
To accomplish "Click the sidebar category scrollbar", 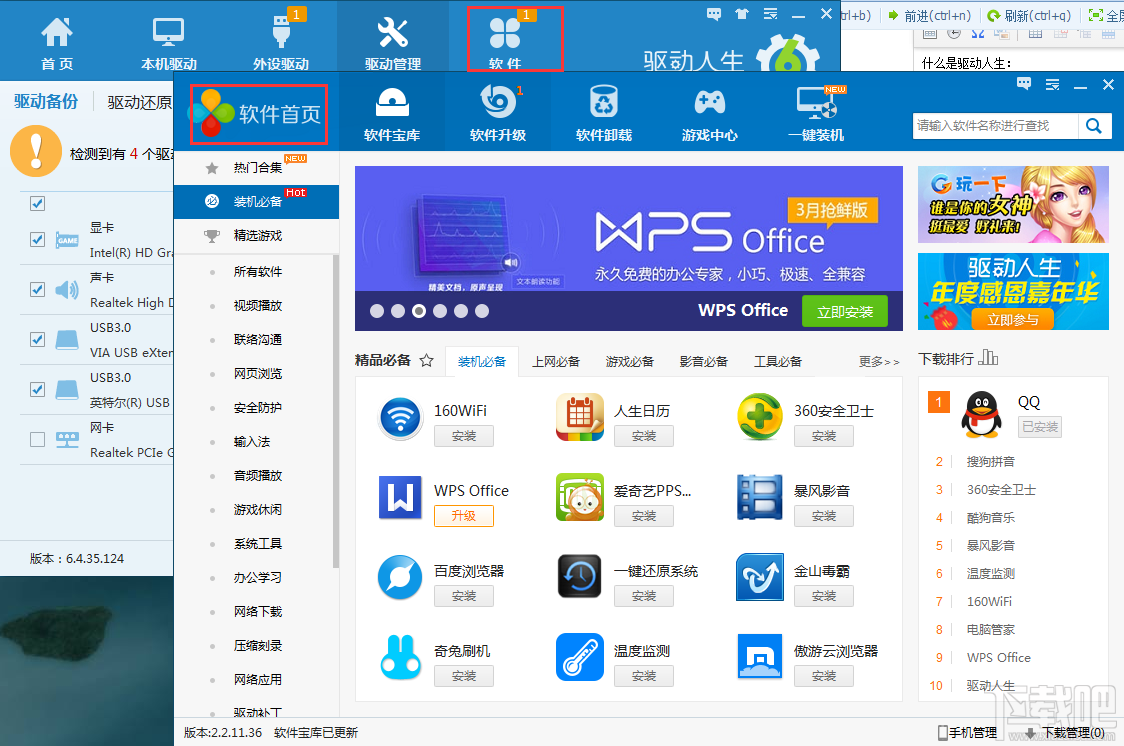I will click(x=335, y=412).
